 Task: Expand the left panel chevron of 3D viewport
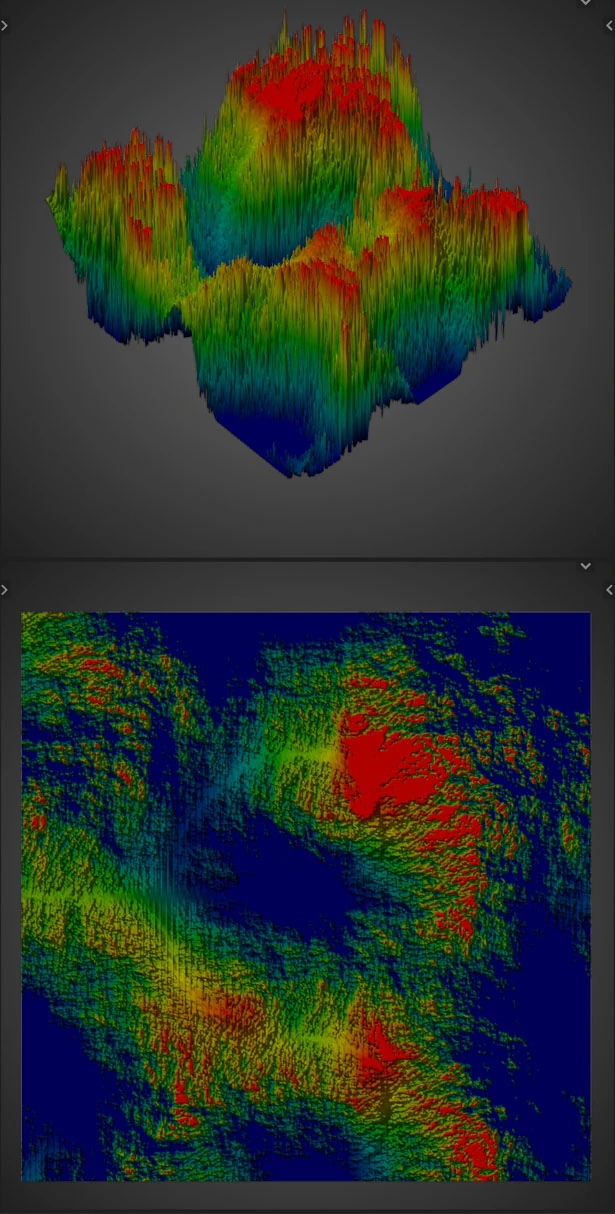coord(4,27)
